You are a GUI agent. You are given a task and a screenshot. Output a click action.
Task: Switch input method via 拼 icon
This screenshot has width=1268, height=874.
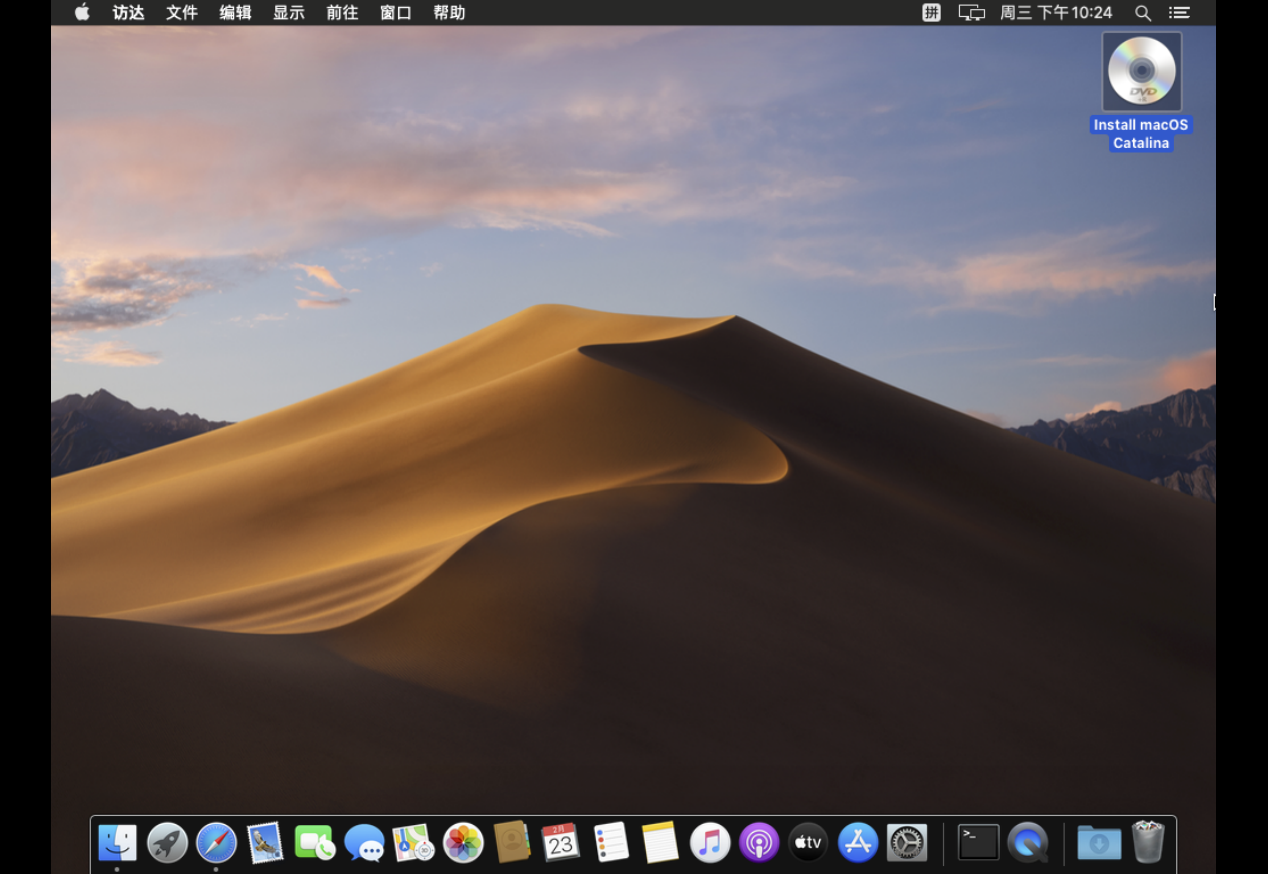coord(931,13)
